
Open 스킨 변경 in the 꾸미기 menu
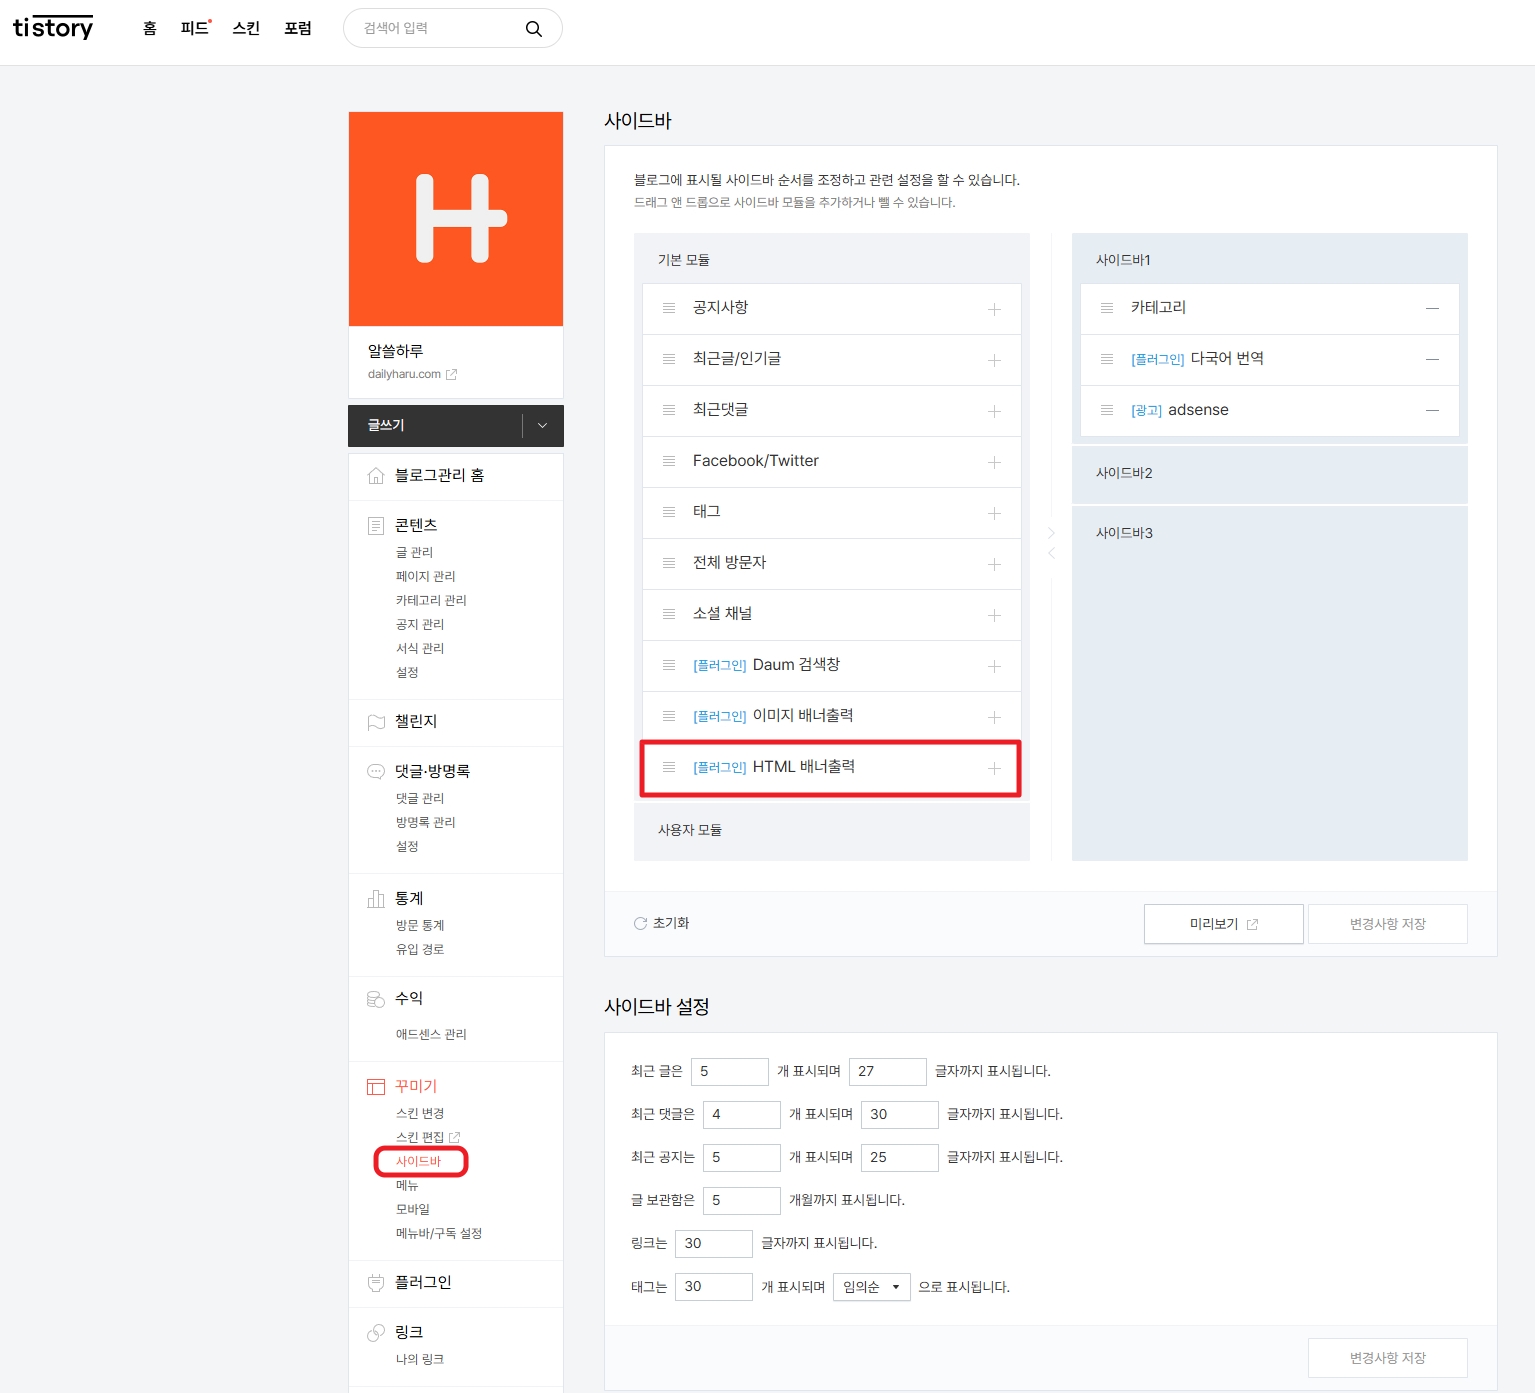pyautogui.click(x=420, y=1114)
